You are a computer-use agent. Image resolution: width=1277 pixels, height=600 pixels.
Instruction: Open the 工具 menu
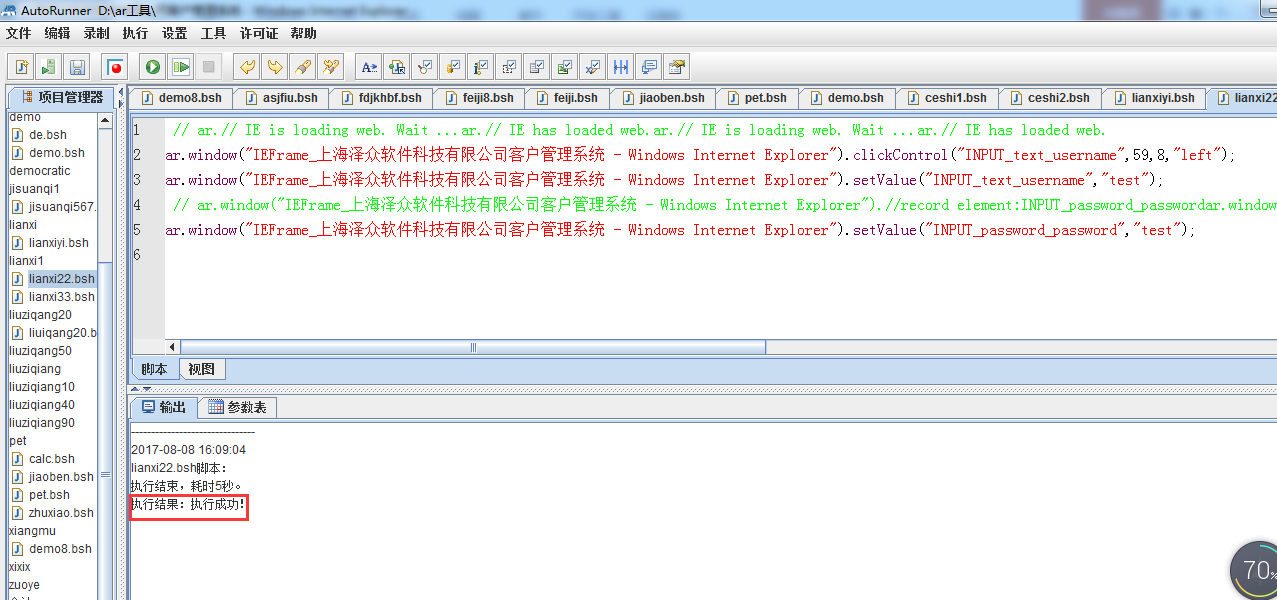pyautogui.click(x=213, y=33)
